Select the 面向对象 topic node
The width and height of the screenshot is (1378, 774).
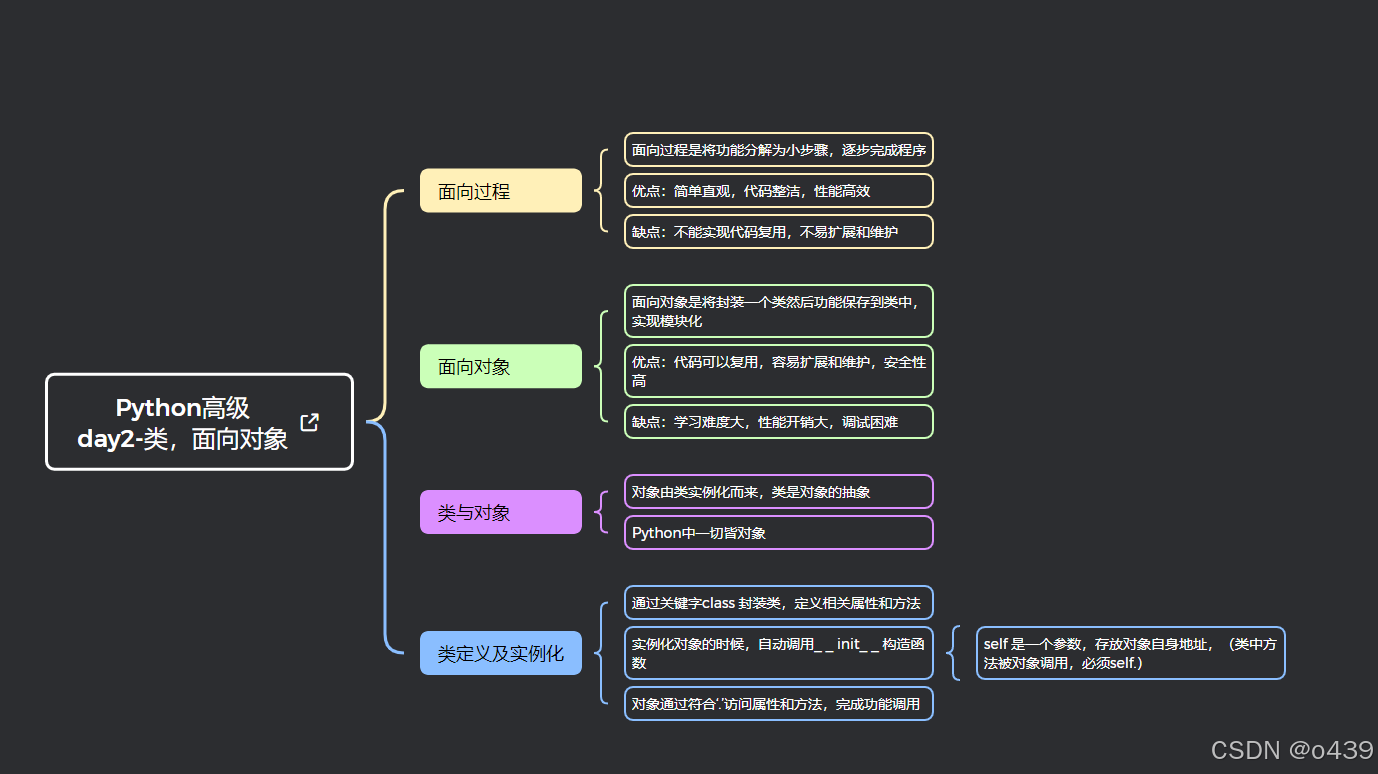click(500, 366)
